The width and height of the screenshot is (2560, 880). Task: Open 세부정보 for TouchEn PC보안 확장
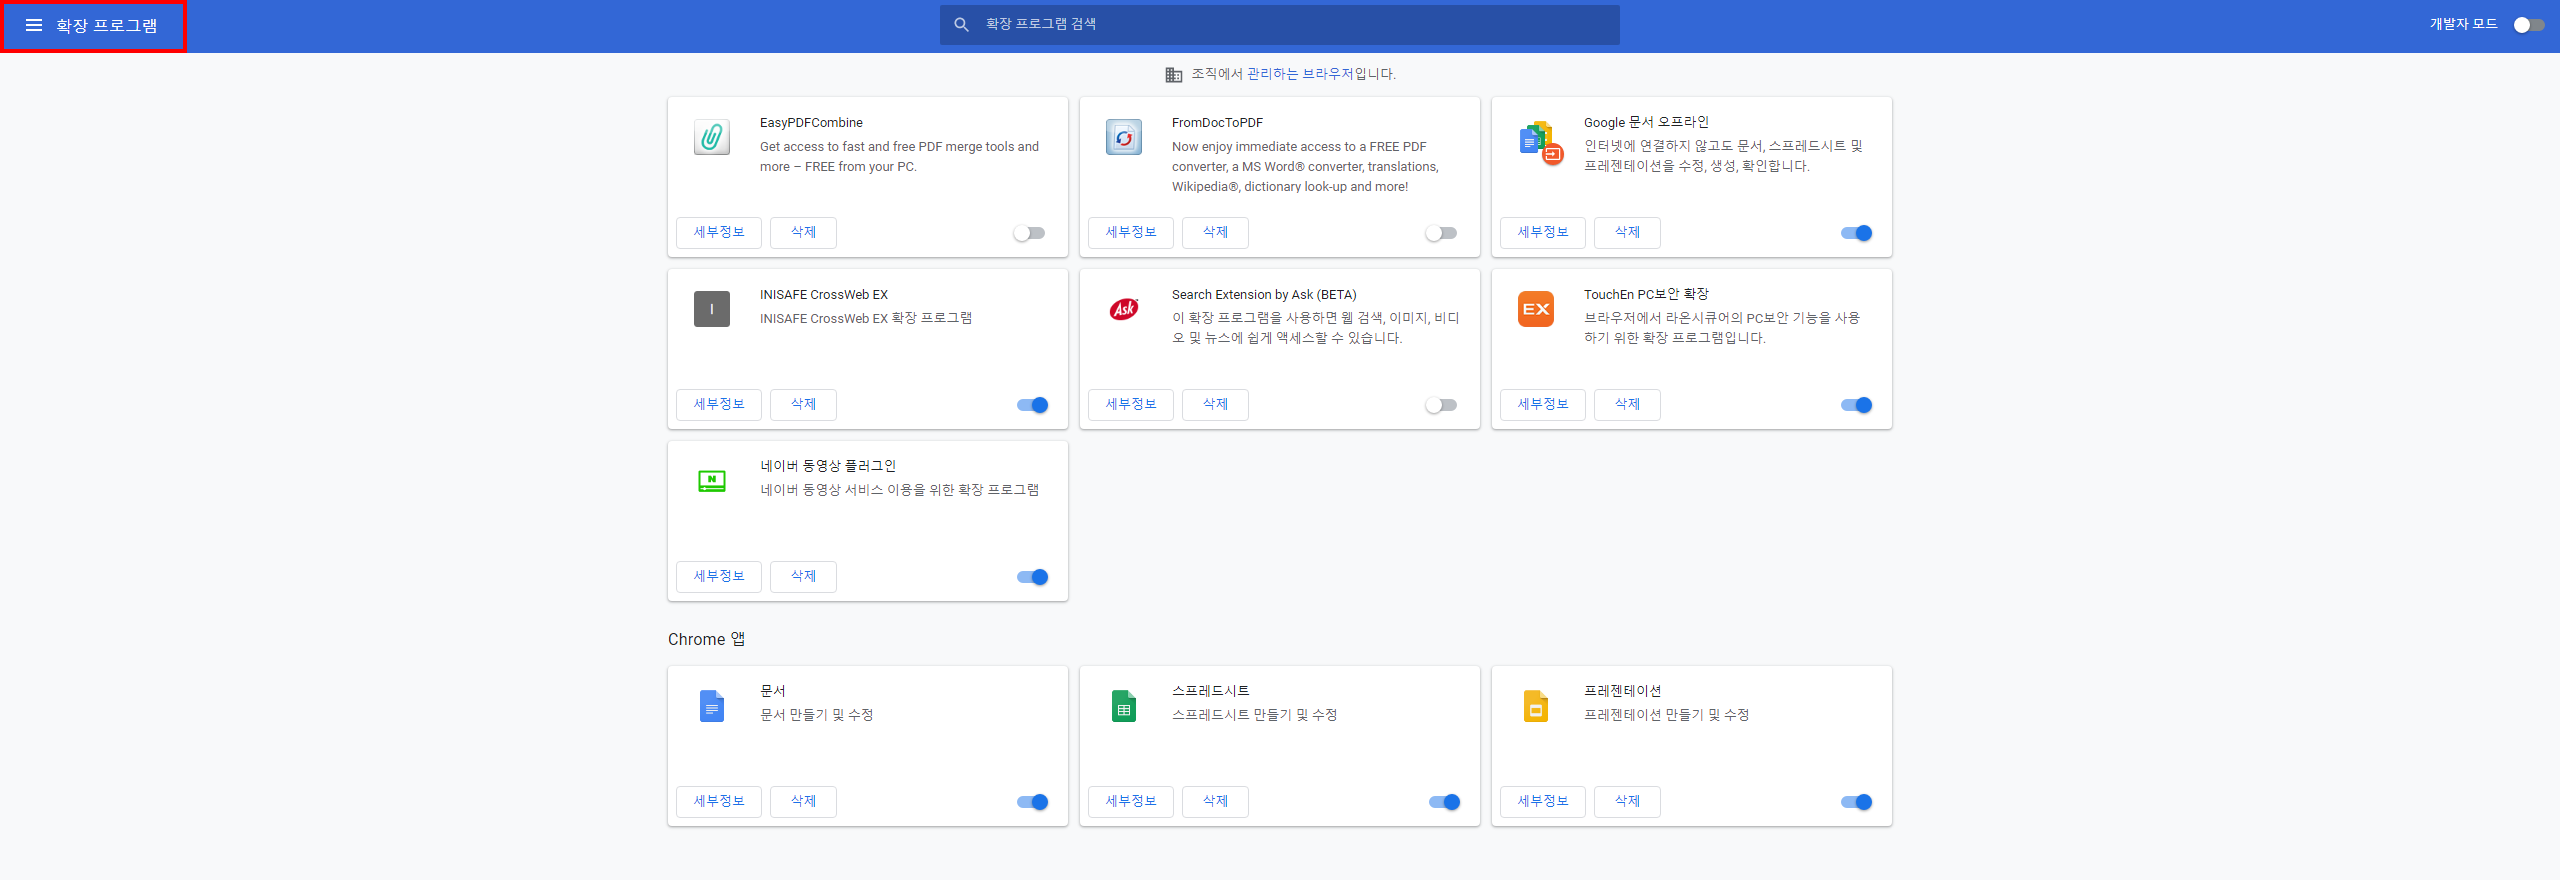tap(1543, 405)
